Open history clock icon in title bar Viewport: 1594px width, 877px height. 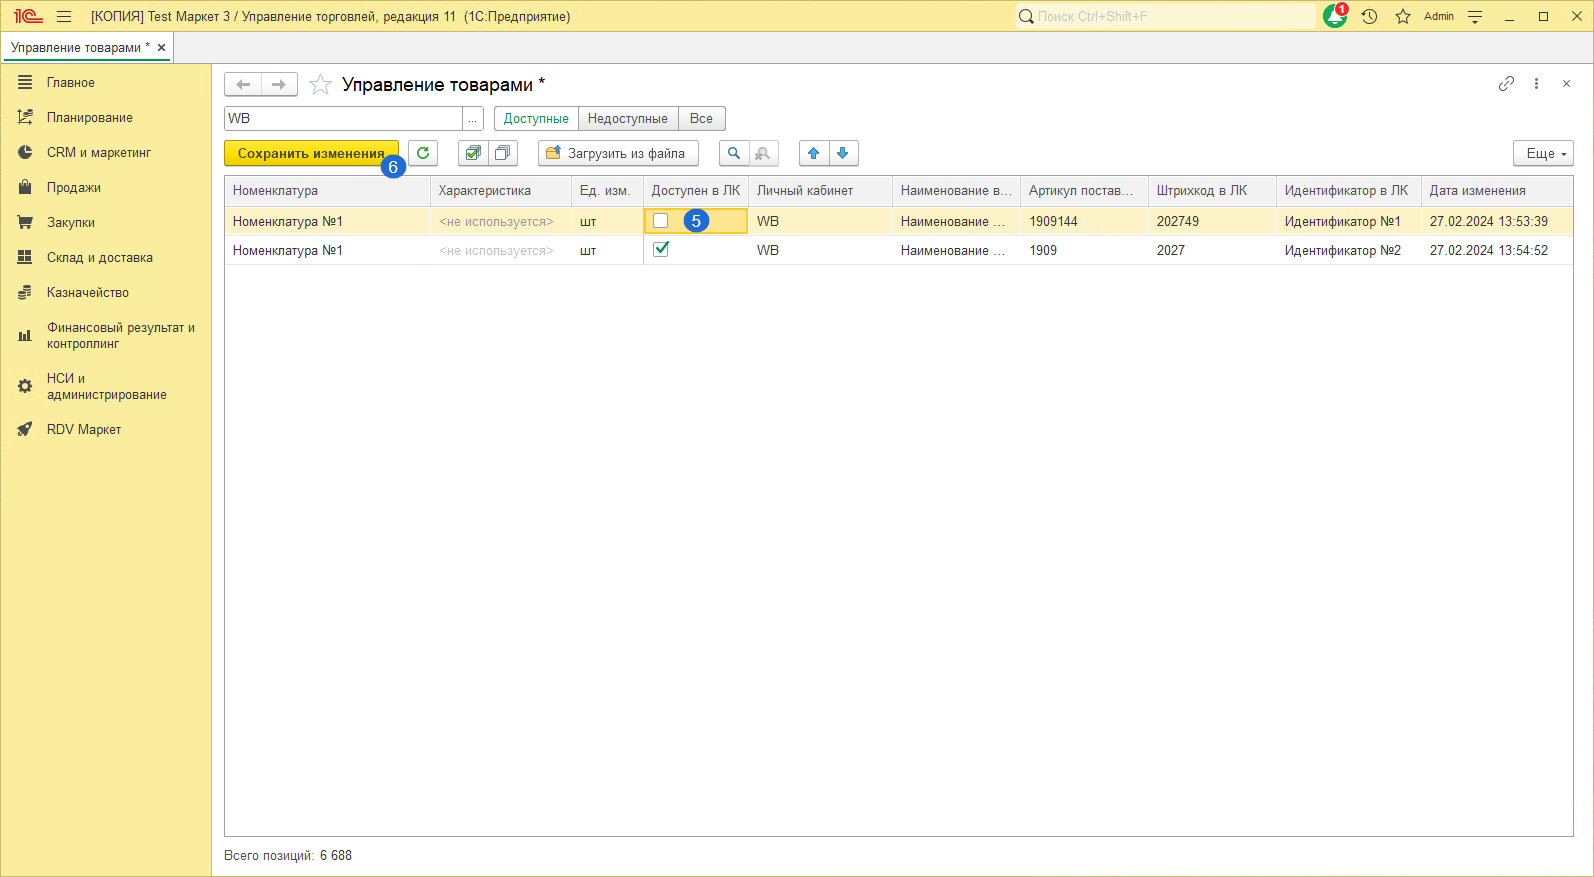[x=1369, y=16]
